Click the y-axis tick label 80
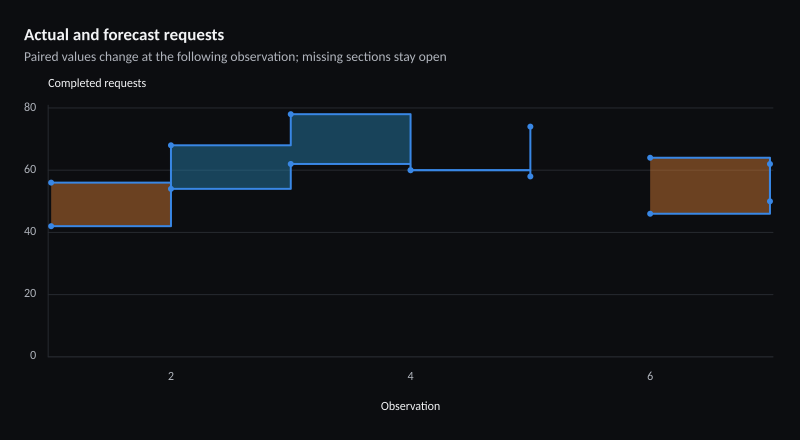The height and width of the screenshot is (440, 800). point(30,108)
